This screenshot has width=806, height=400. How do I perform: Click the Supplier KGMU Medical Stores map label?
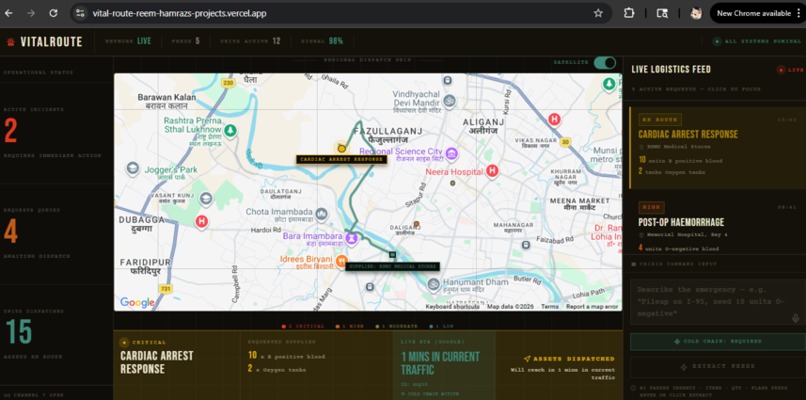(x=392, y=267)
